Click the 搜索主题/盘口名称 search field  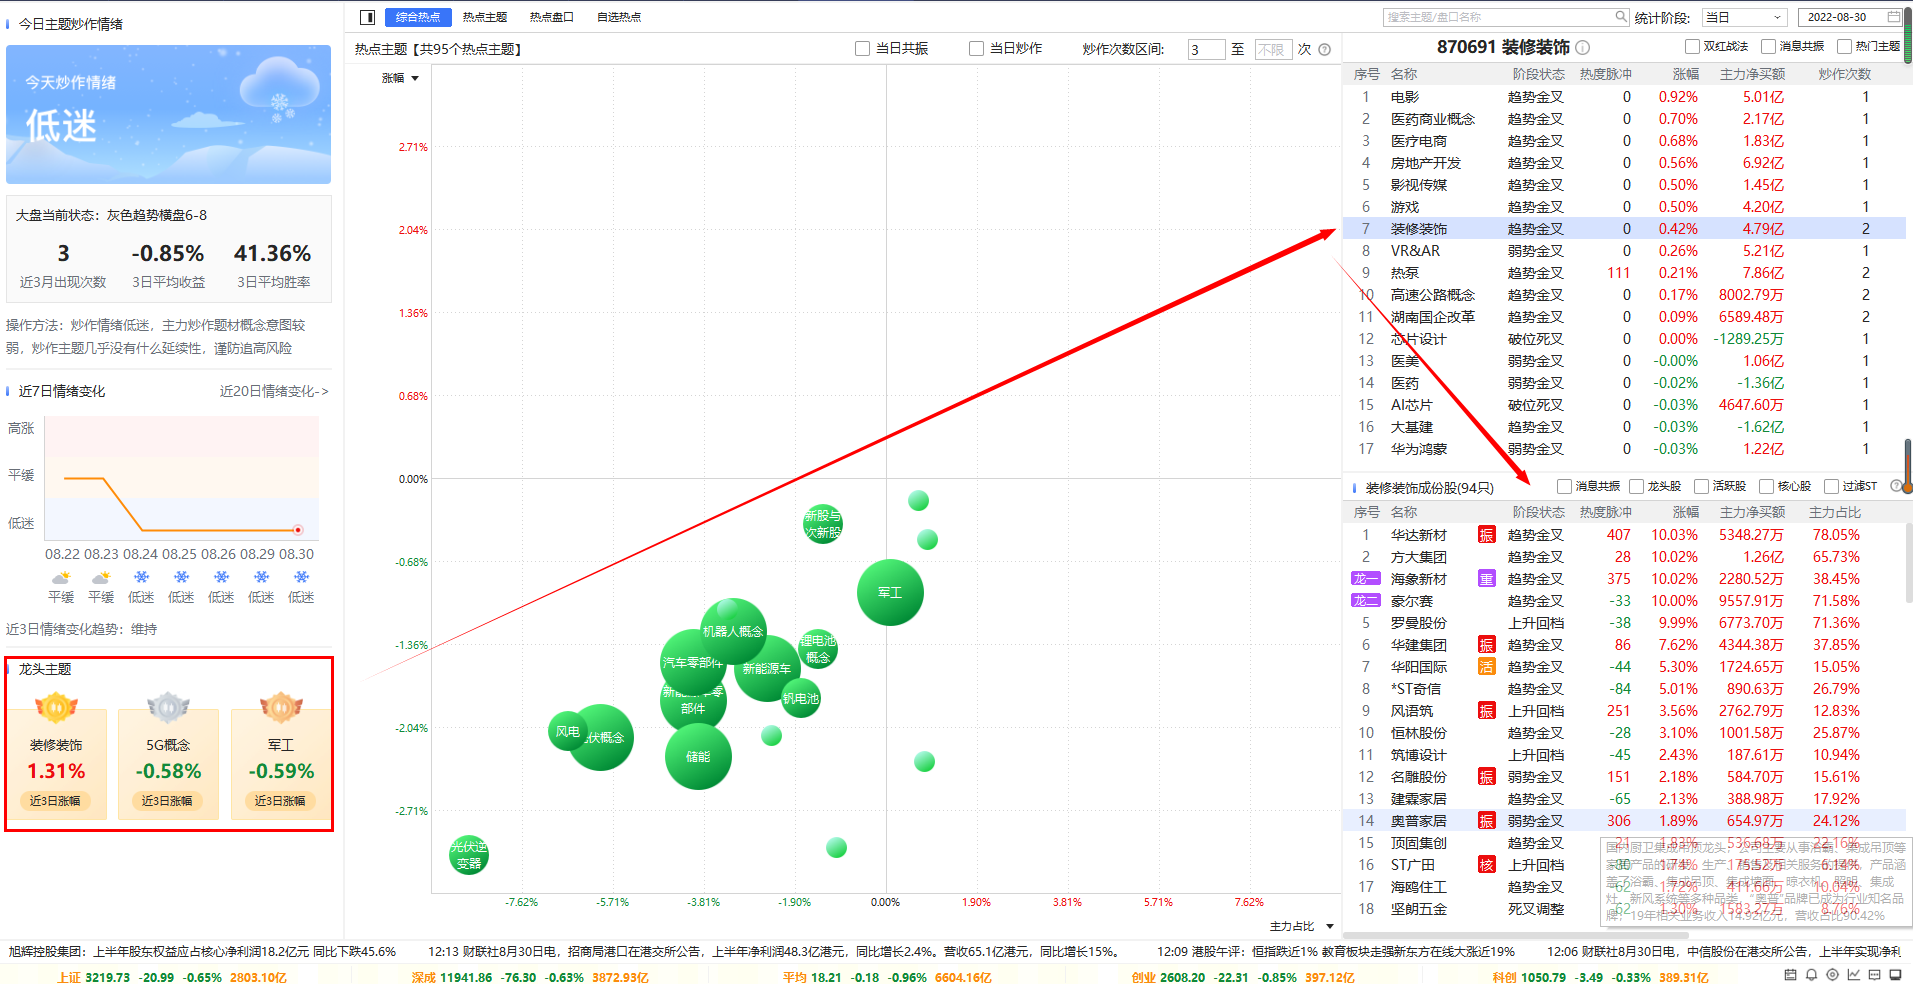coord(1498,17)
